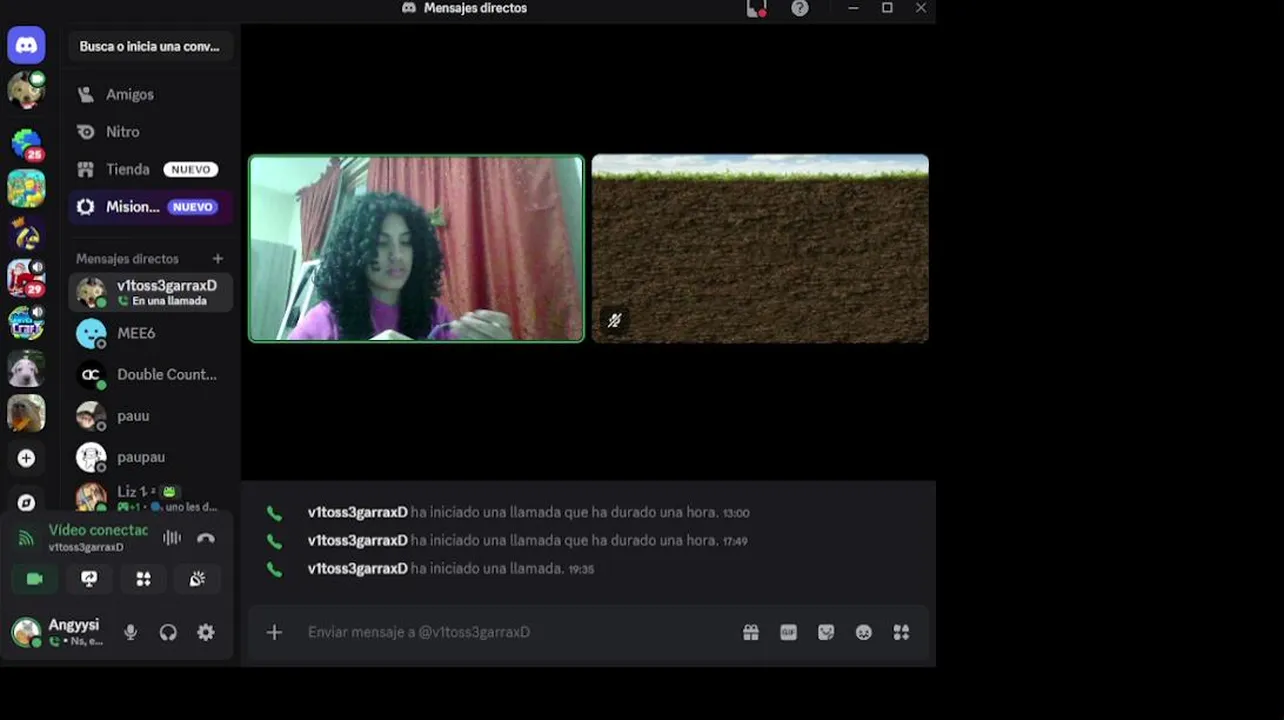Screen dimensions: 1284x720
Task: Open the MEE6 direct message
Action: 150,333
